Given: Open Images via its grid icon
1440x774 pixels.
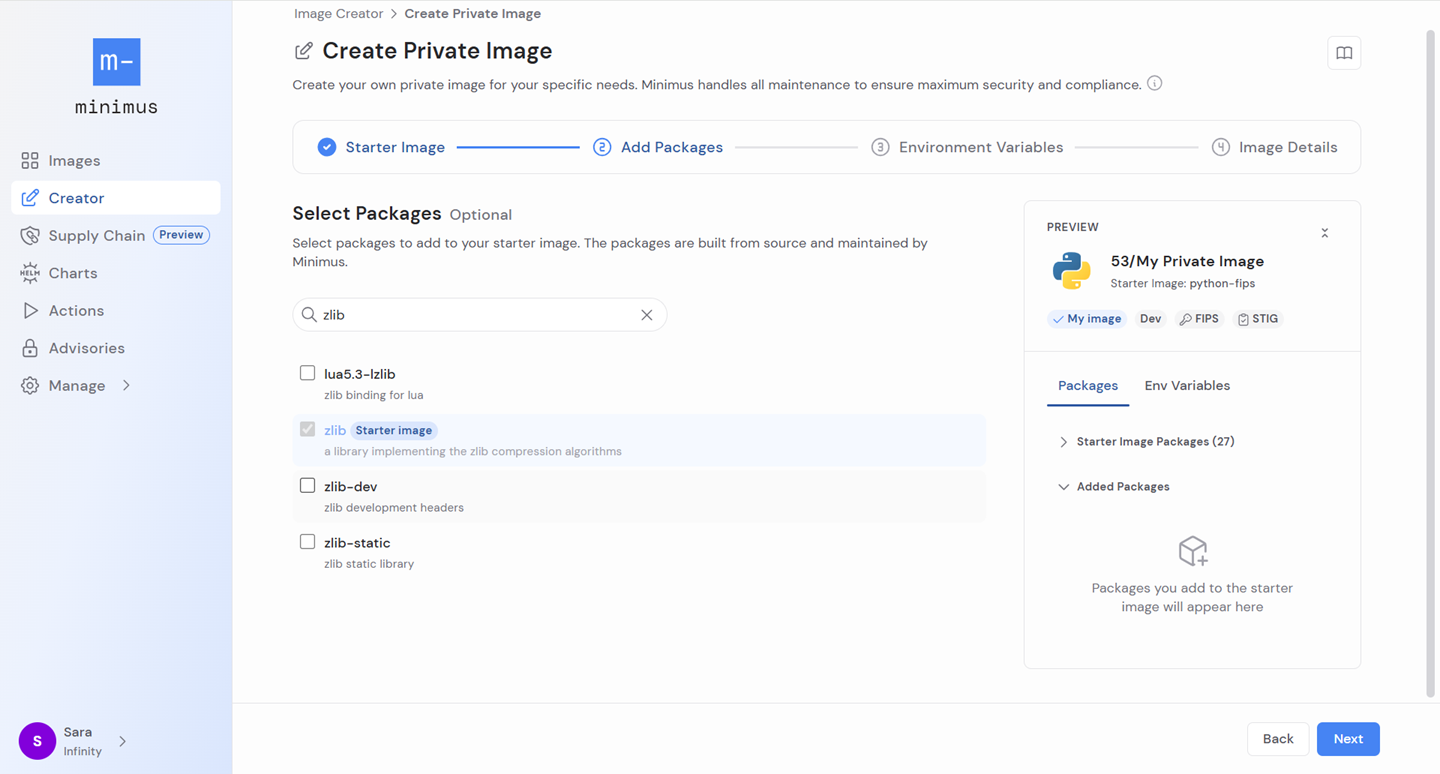Looking at the screenshot, I should pos(30,161).
